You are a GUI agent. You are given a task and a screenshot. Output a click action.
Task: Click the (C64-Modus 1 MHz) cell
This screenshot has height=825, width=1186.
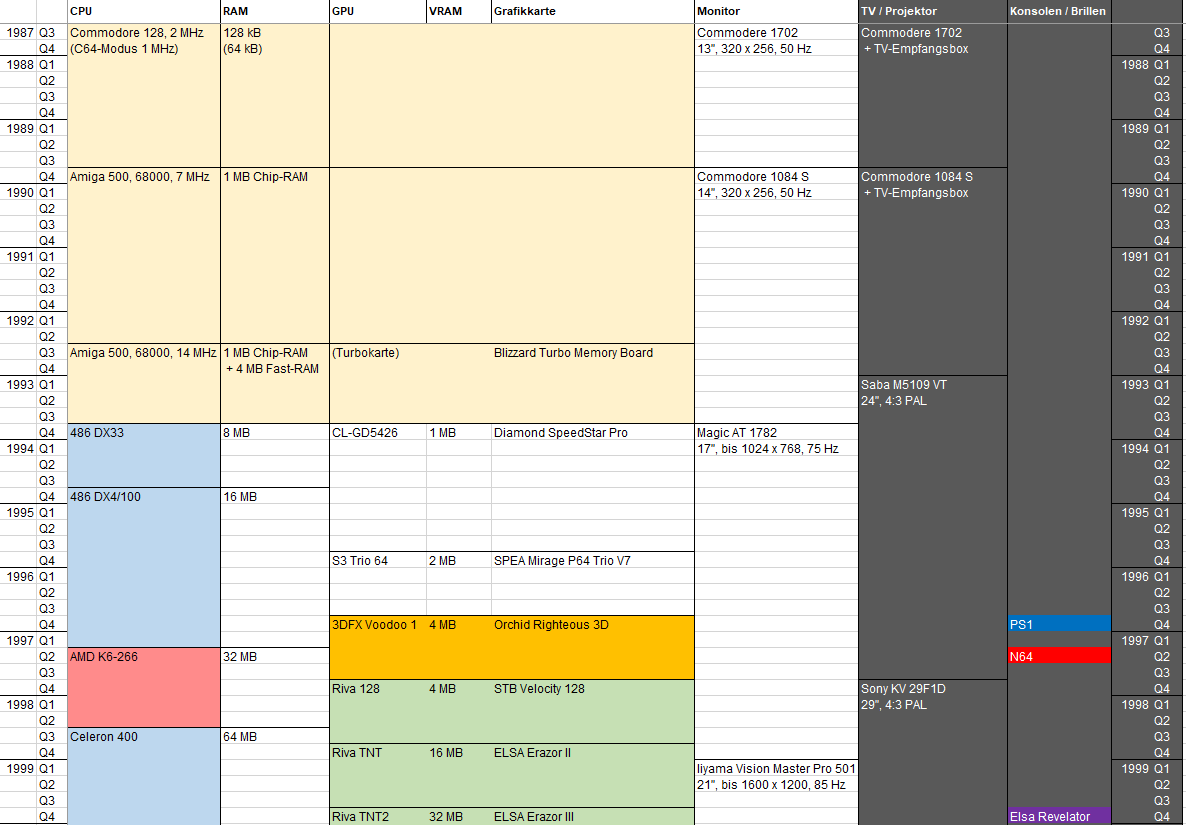144,48
